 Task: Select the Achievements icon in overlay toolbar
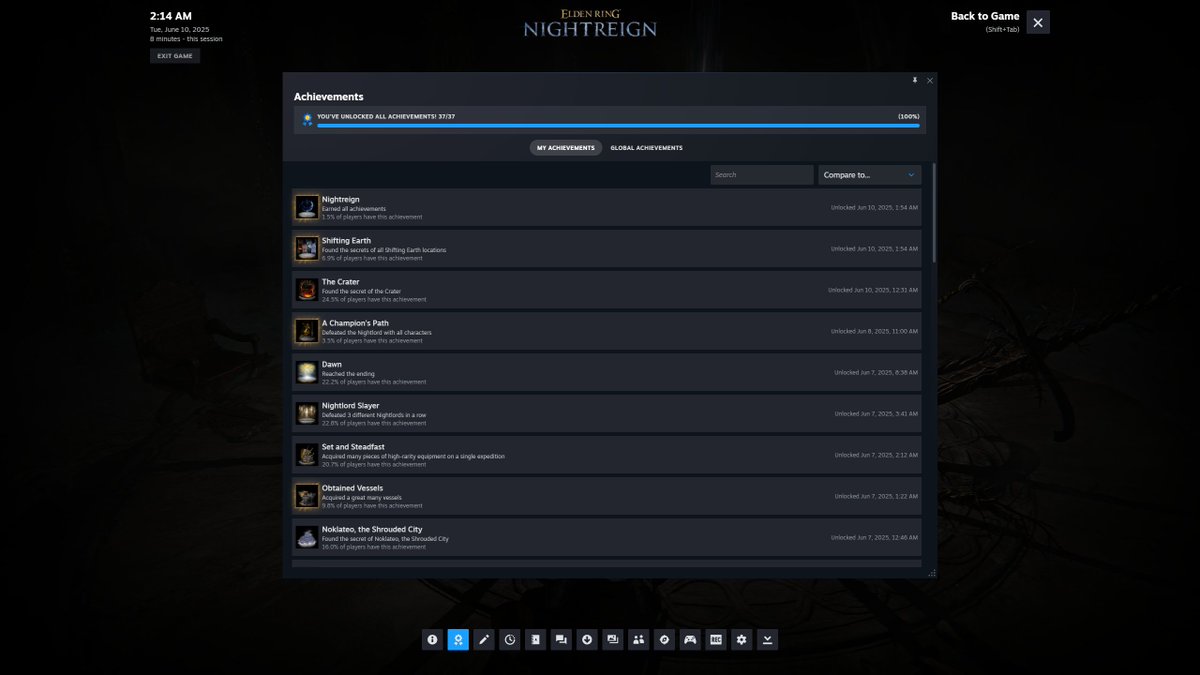click(x=458, y=639)
